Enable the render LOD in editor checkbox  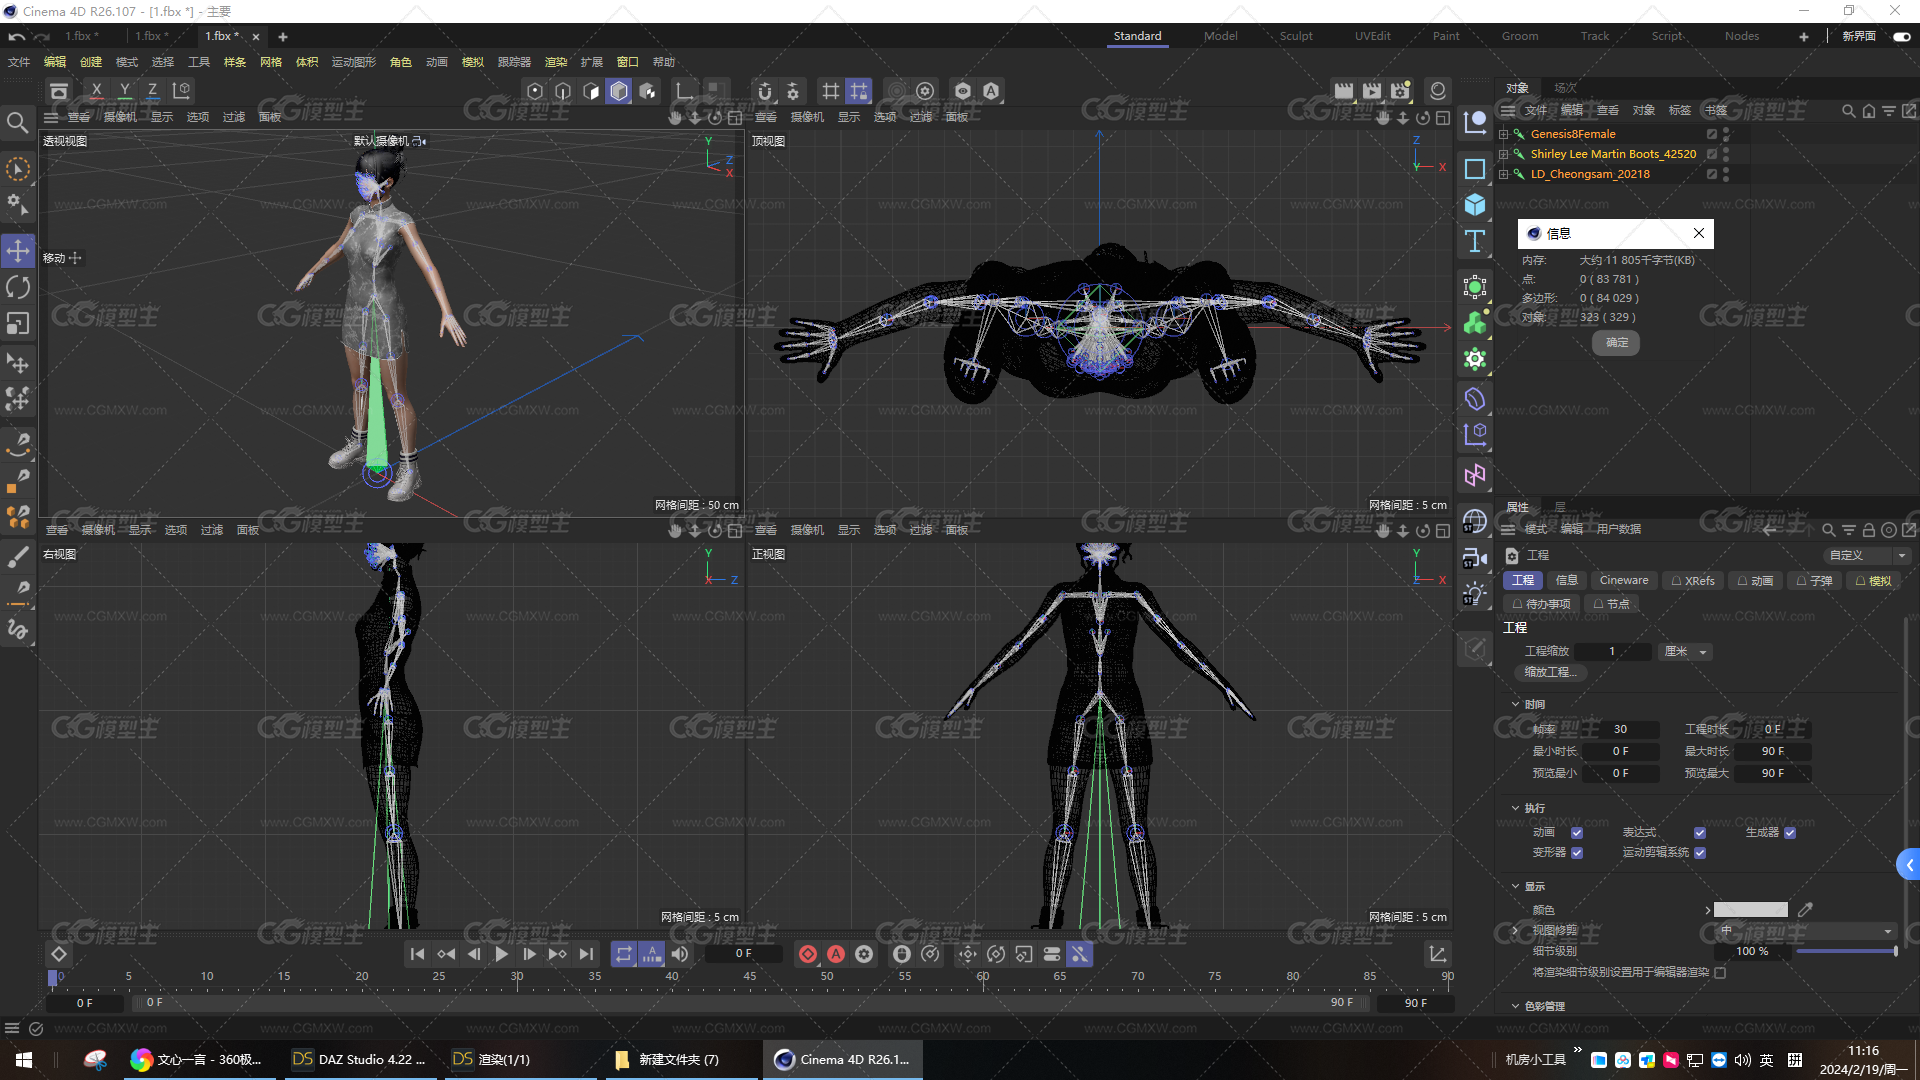coord(1720,973)
